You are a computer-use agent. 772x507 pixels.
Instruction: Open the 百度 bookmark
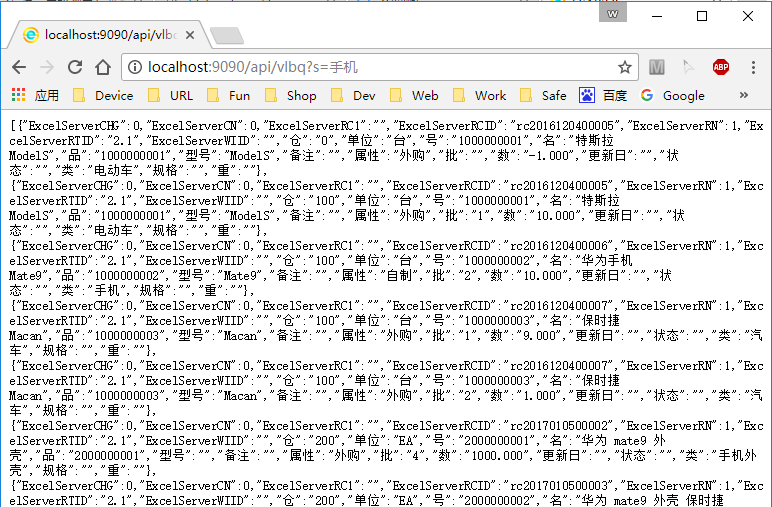603,95
